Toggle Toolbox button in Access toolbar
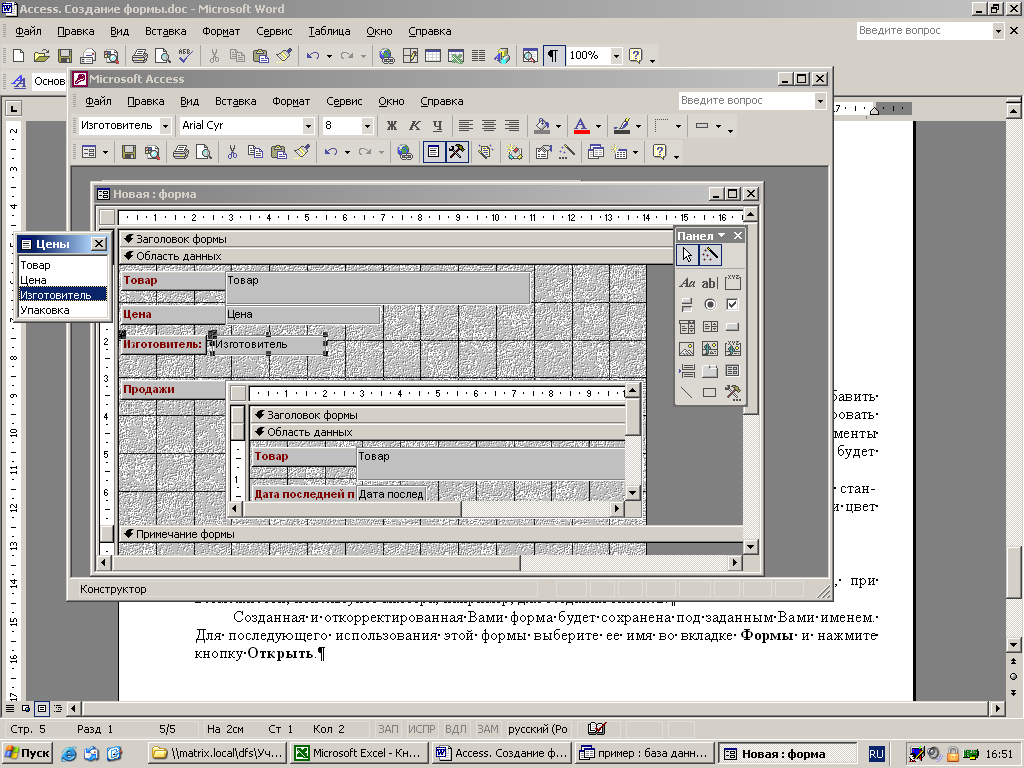This screenshot has width=1024, height=768. click(x=456, y=152)
